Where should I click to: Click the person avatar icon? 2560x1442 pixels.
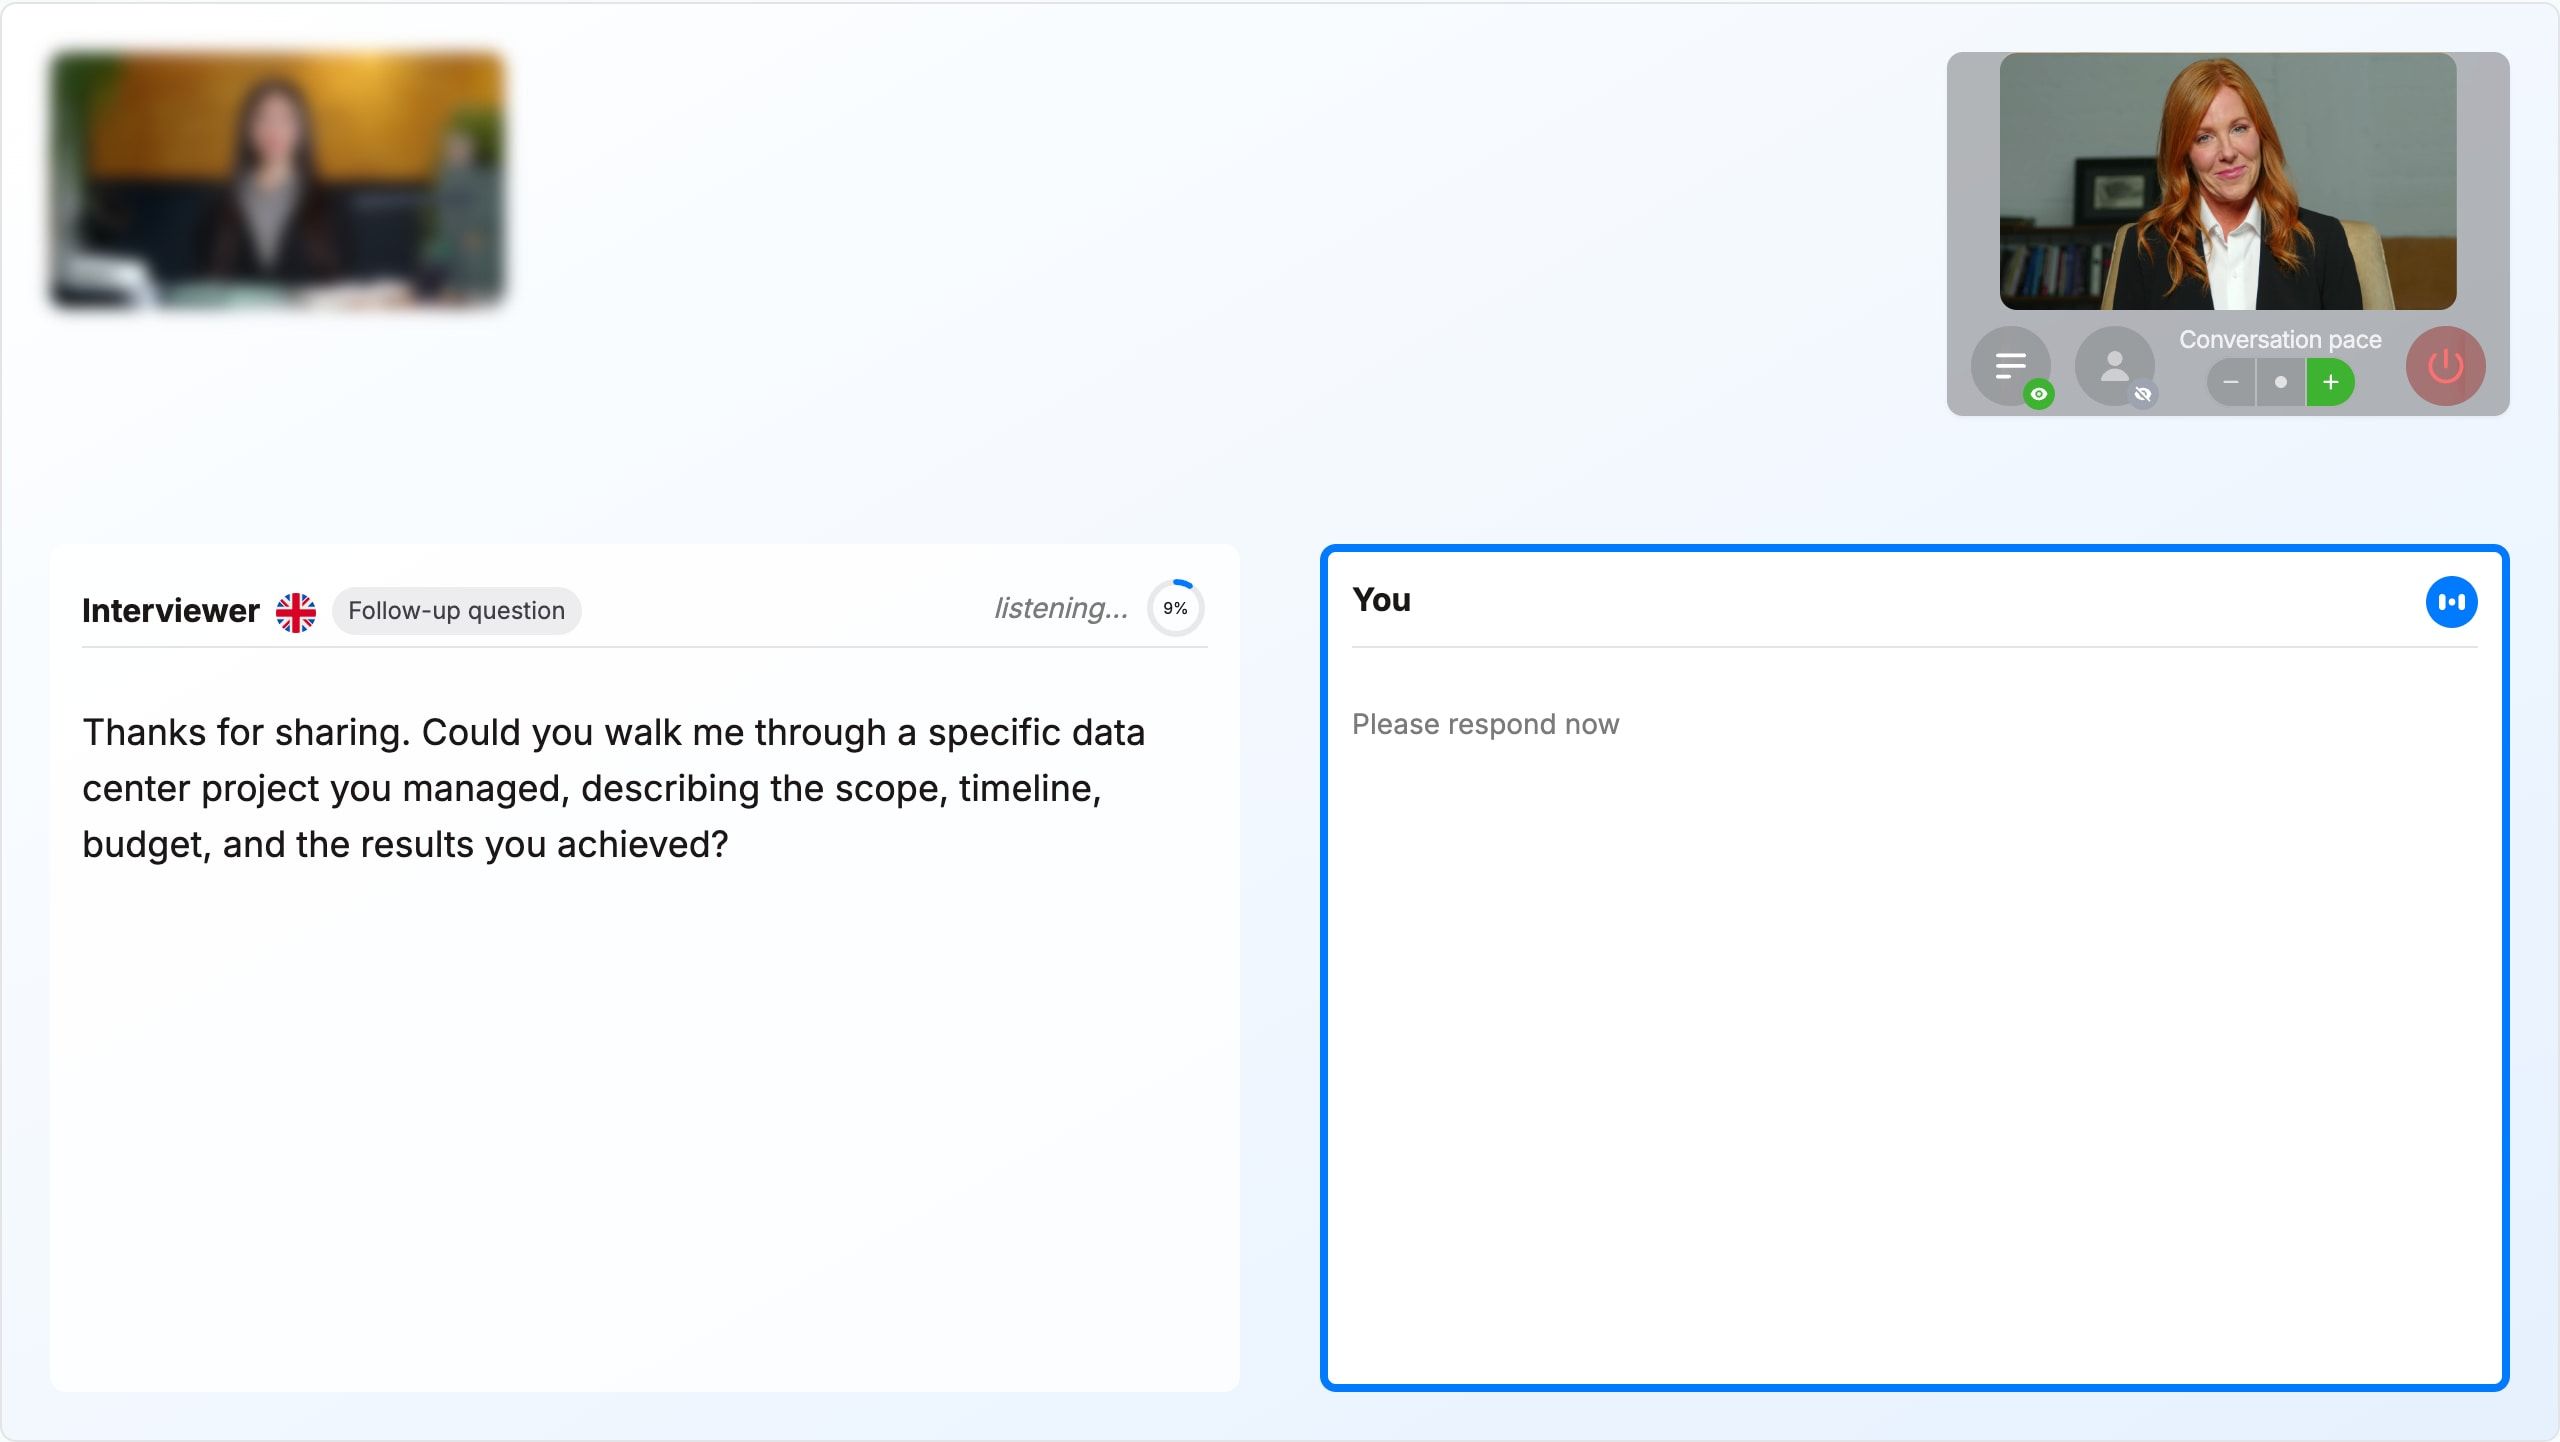[2114, 366]
